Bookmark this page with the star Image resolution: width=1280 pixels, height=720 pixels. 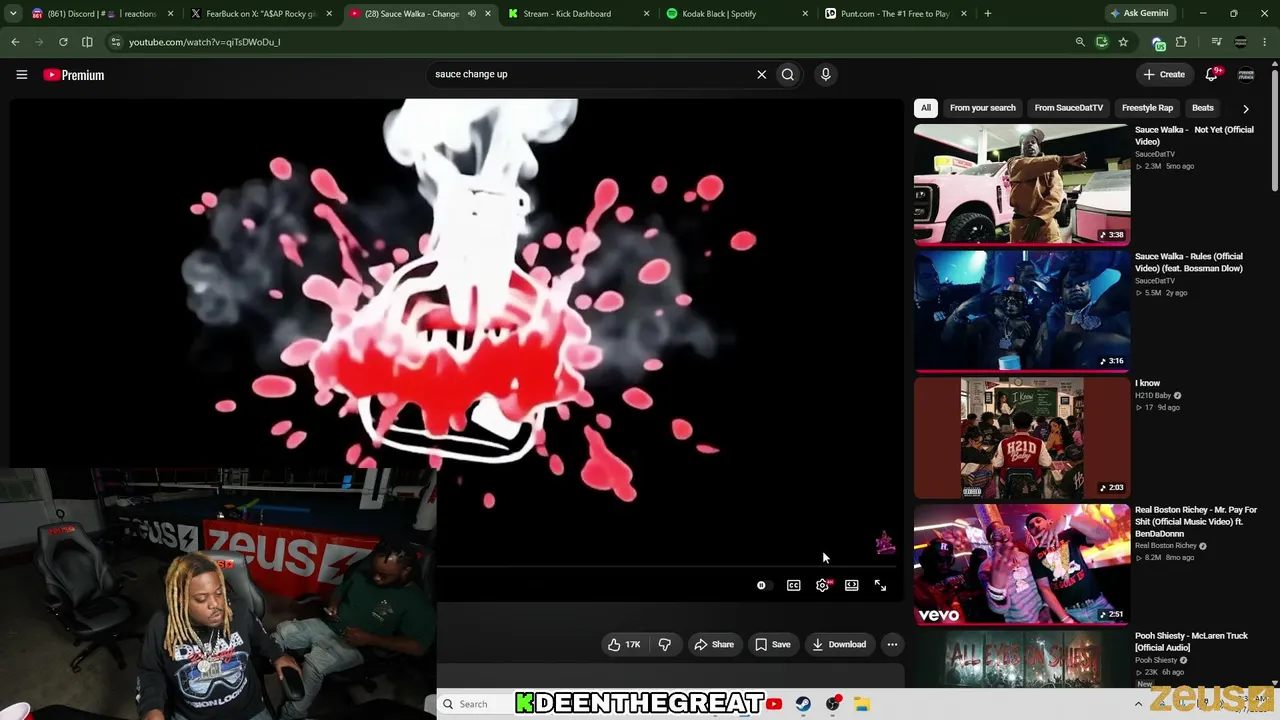1123,42
